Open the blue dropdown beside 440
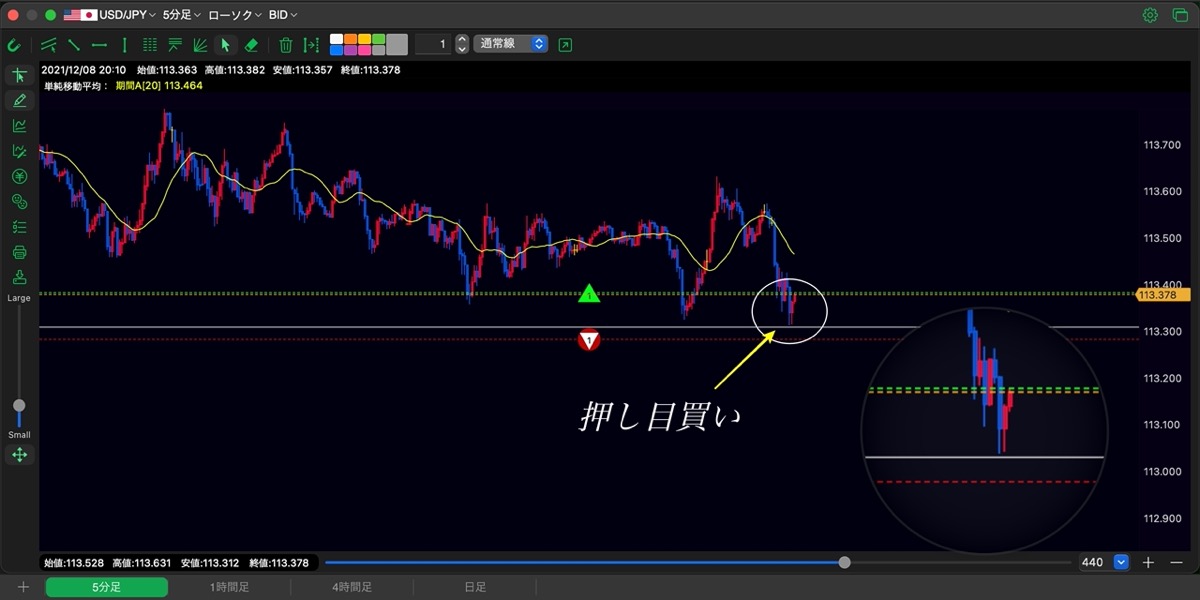Screen dimensions: 1200x600 [x=1121, y=562]
